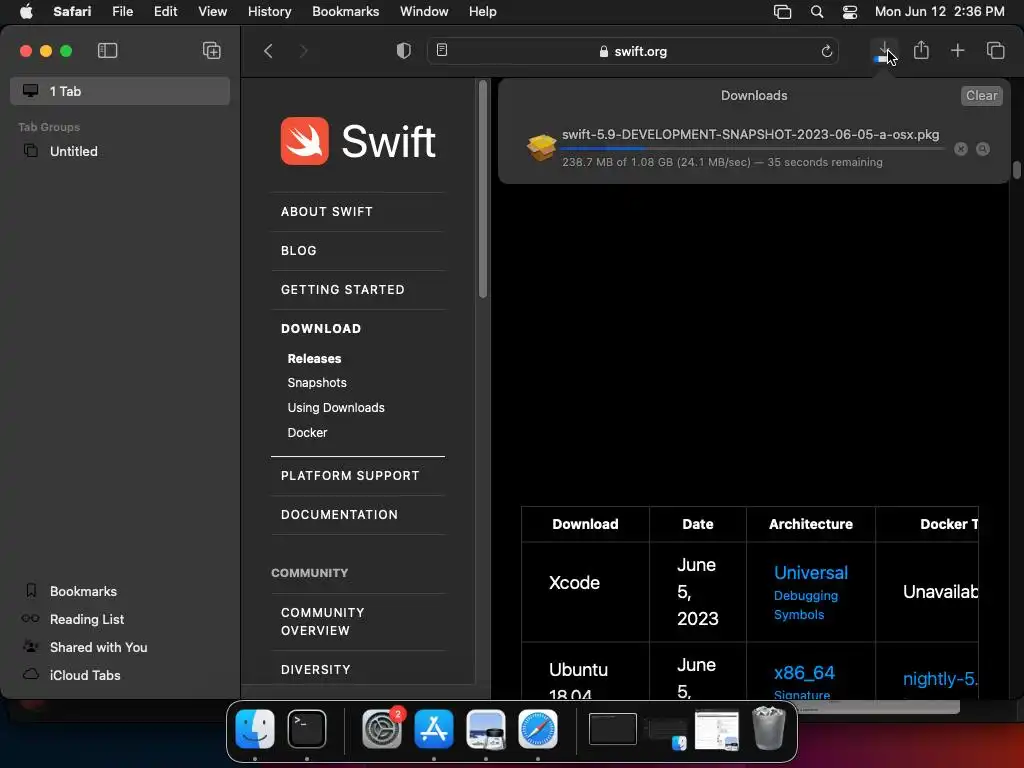Open the Edit menu
This screenshot has width=1024, height=768.
click(x=165, y=12)
